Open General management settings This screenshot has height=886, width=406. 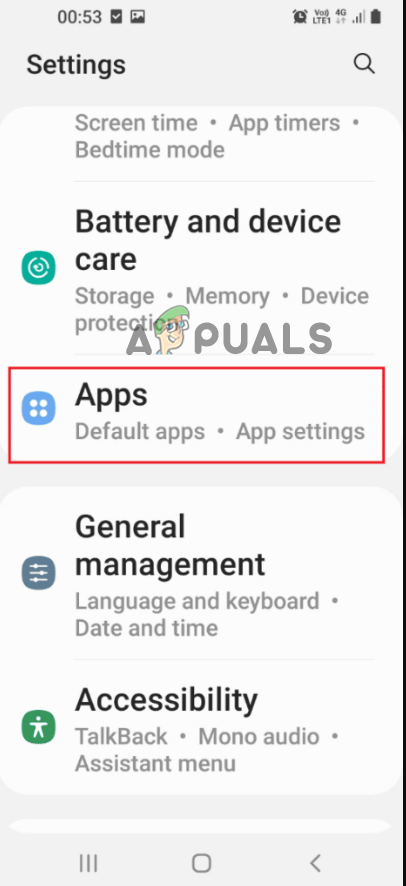point(203,573)
